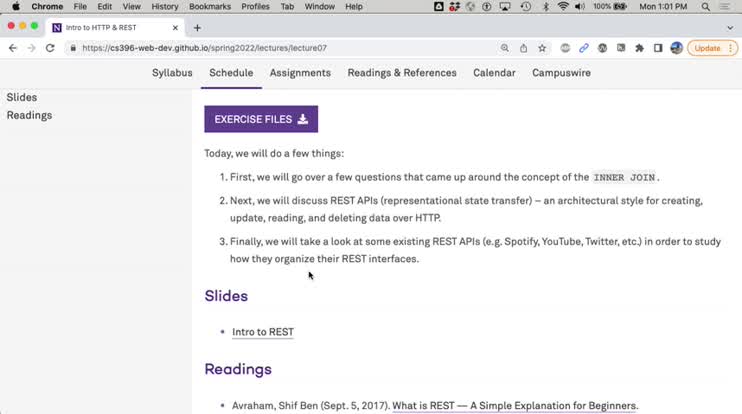
Task: Click the Slides sidebar link
Action: click(x=22, y=97)
